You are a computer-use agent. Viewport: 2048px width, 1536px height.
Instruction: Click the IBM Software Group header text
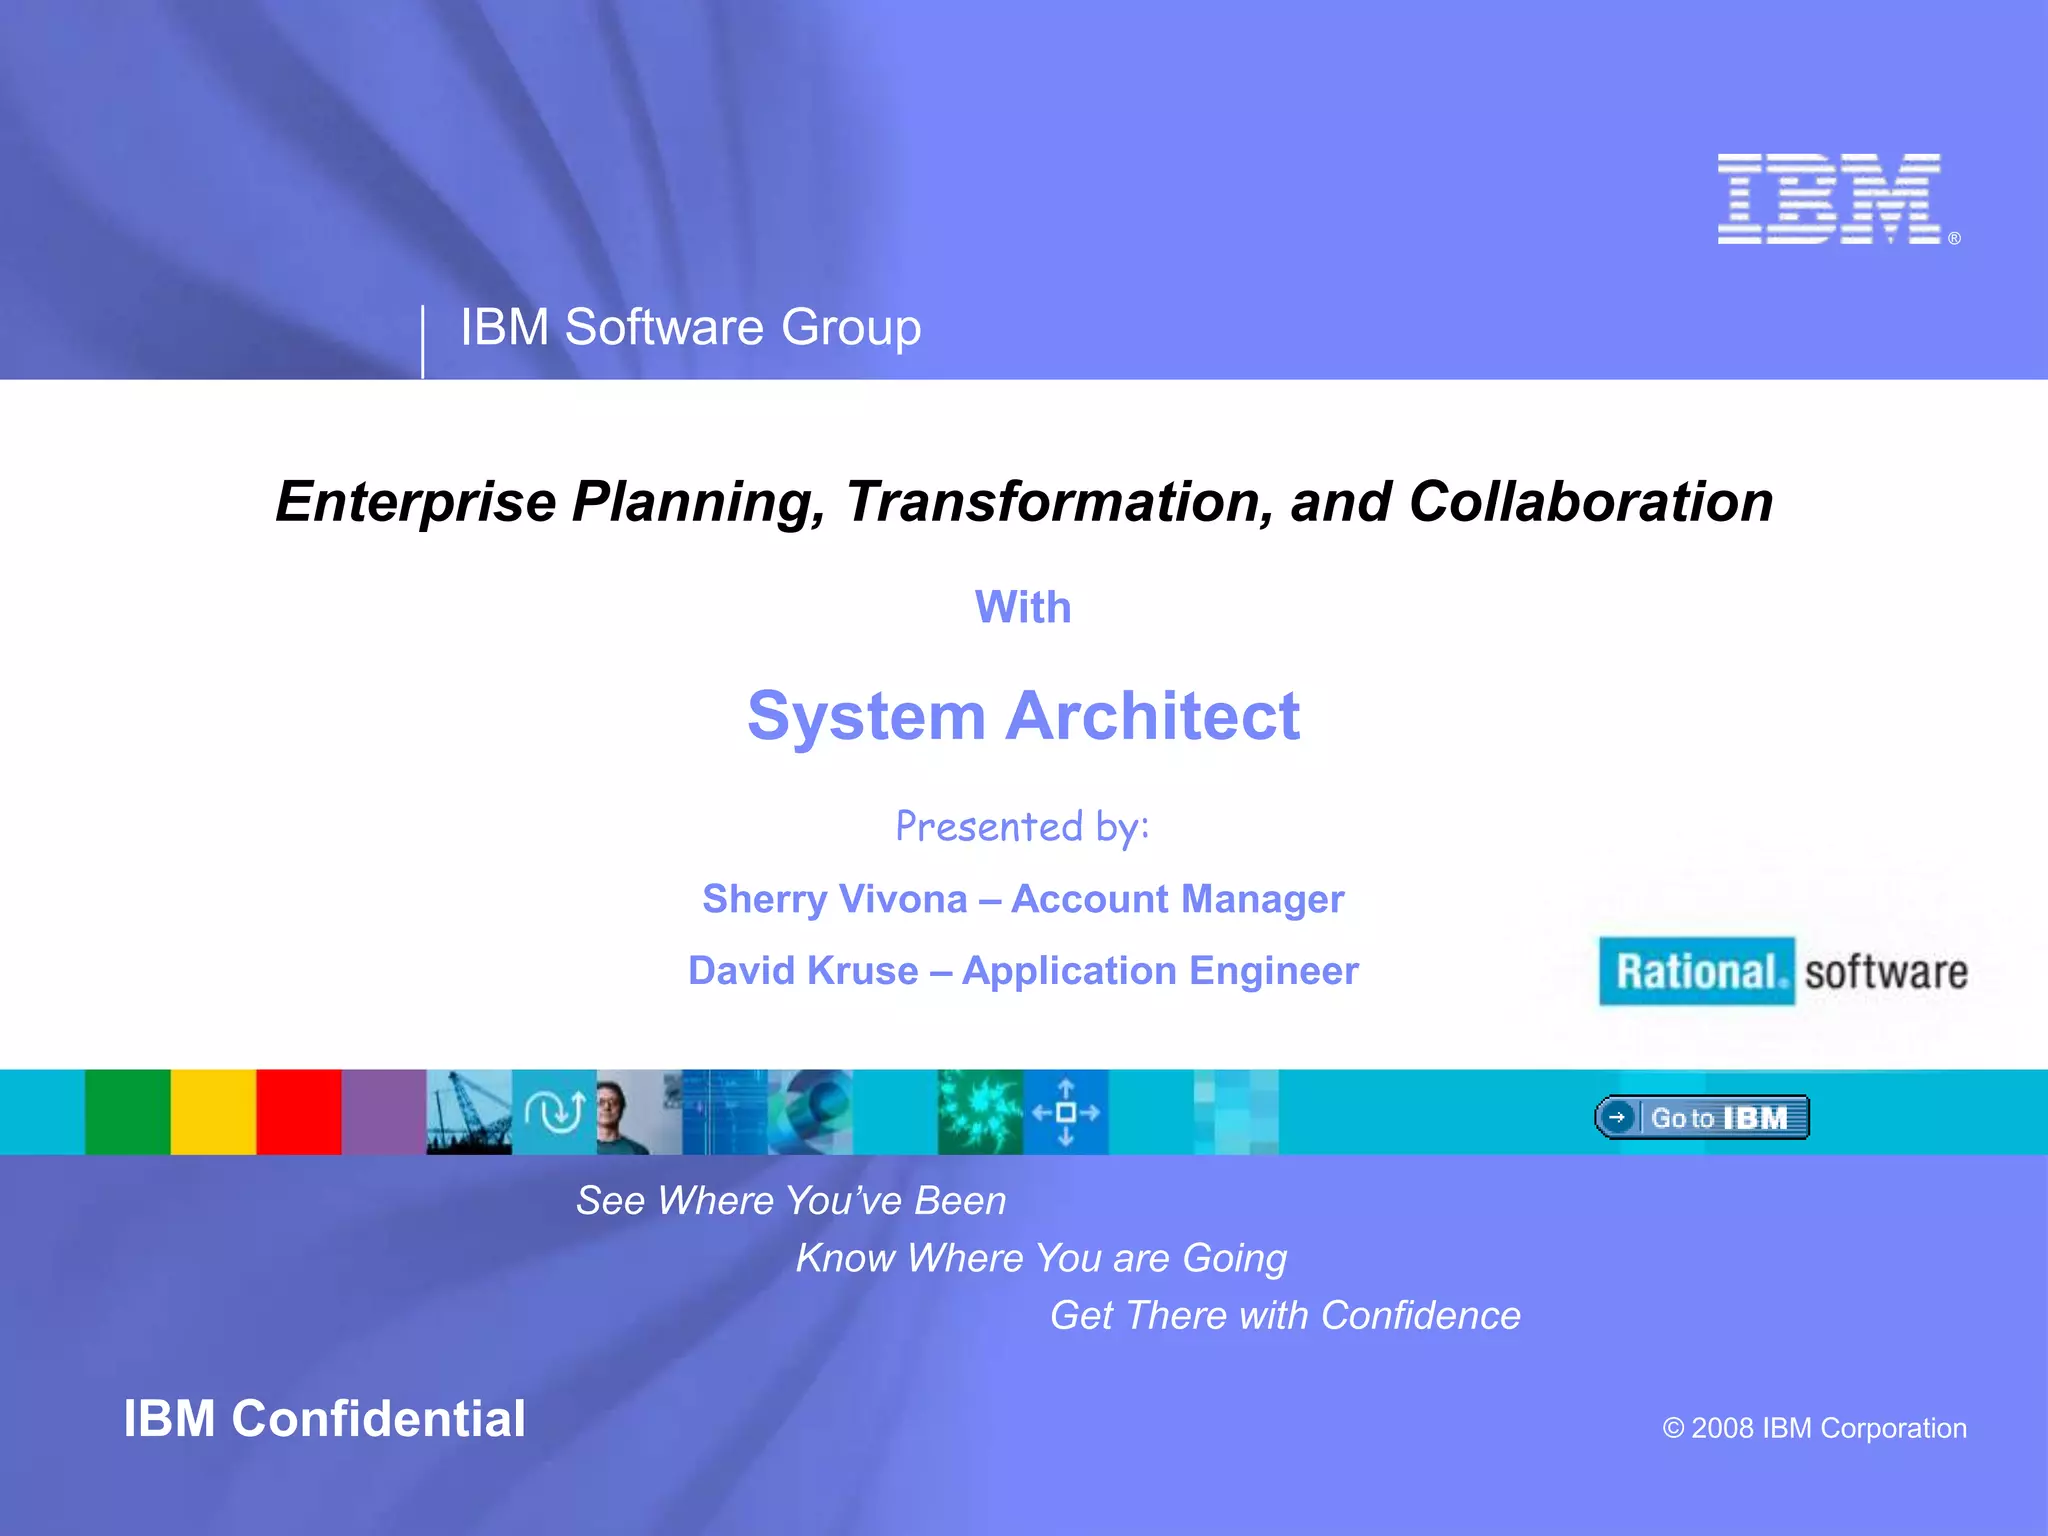[x=690, y=327]
